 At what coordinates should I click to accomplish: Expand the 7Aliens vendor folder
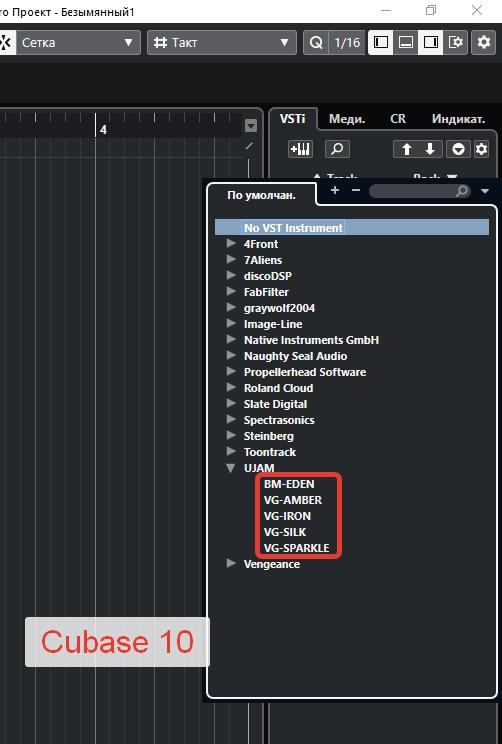(231, 260)
